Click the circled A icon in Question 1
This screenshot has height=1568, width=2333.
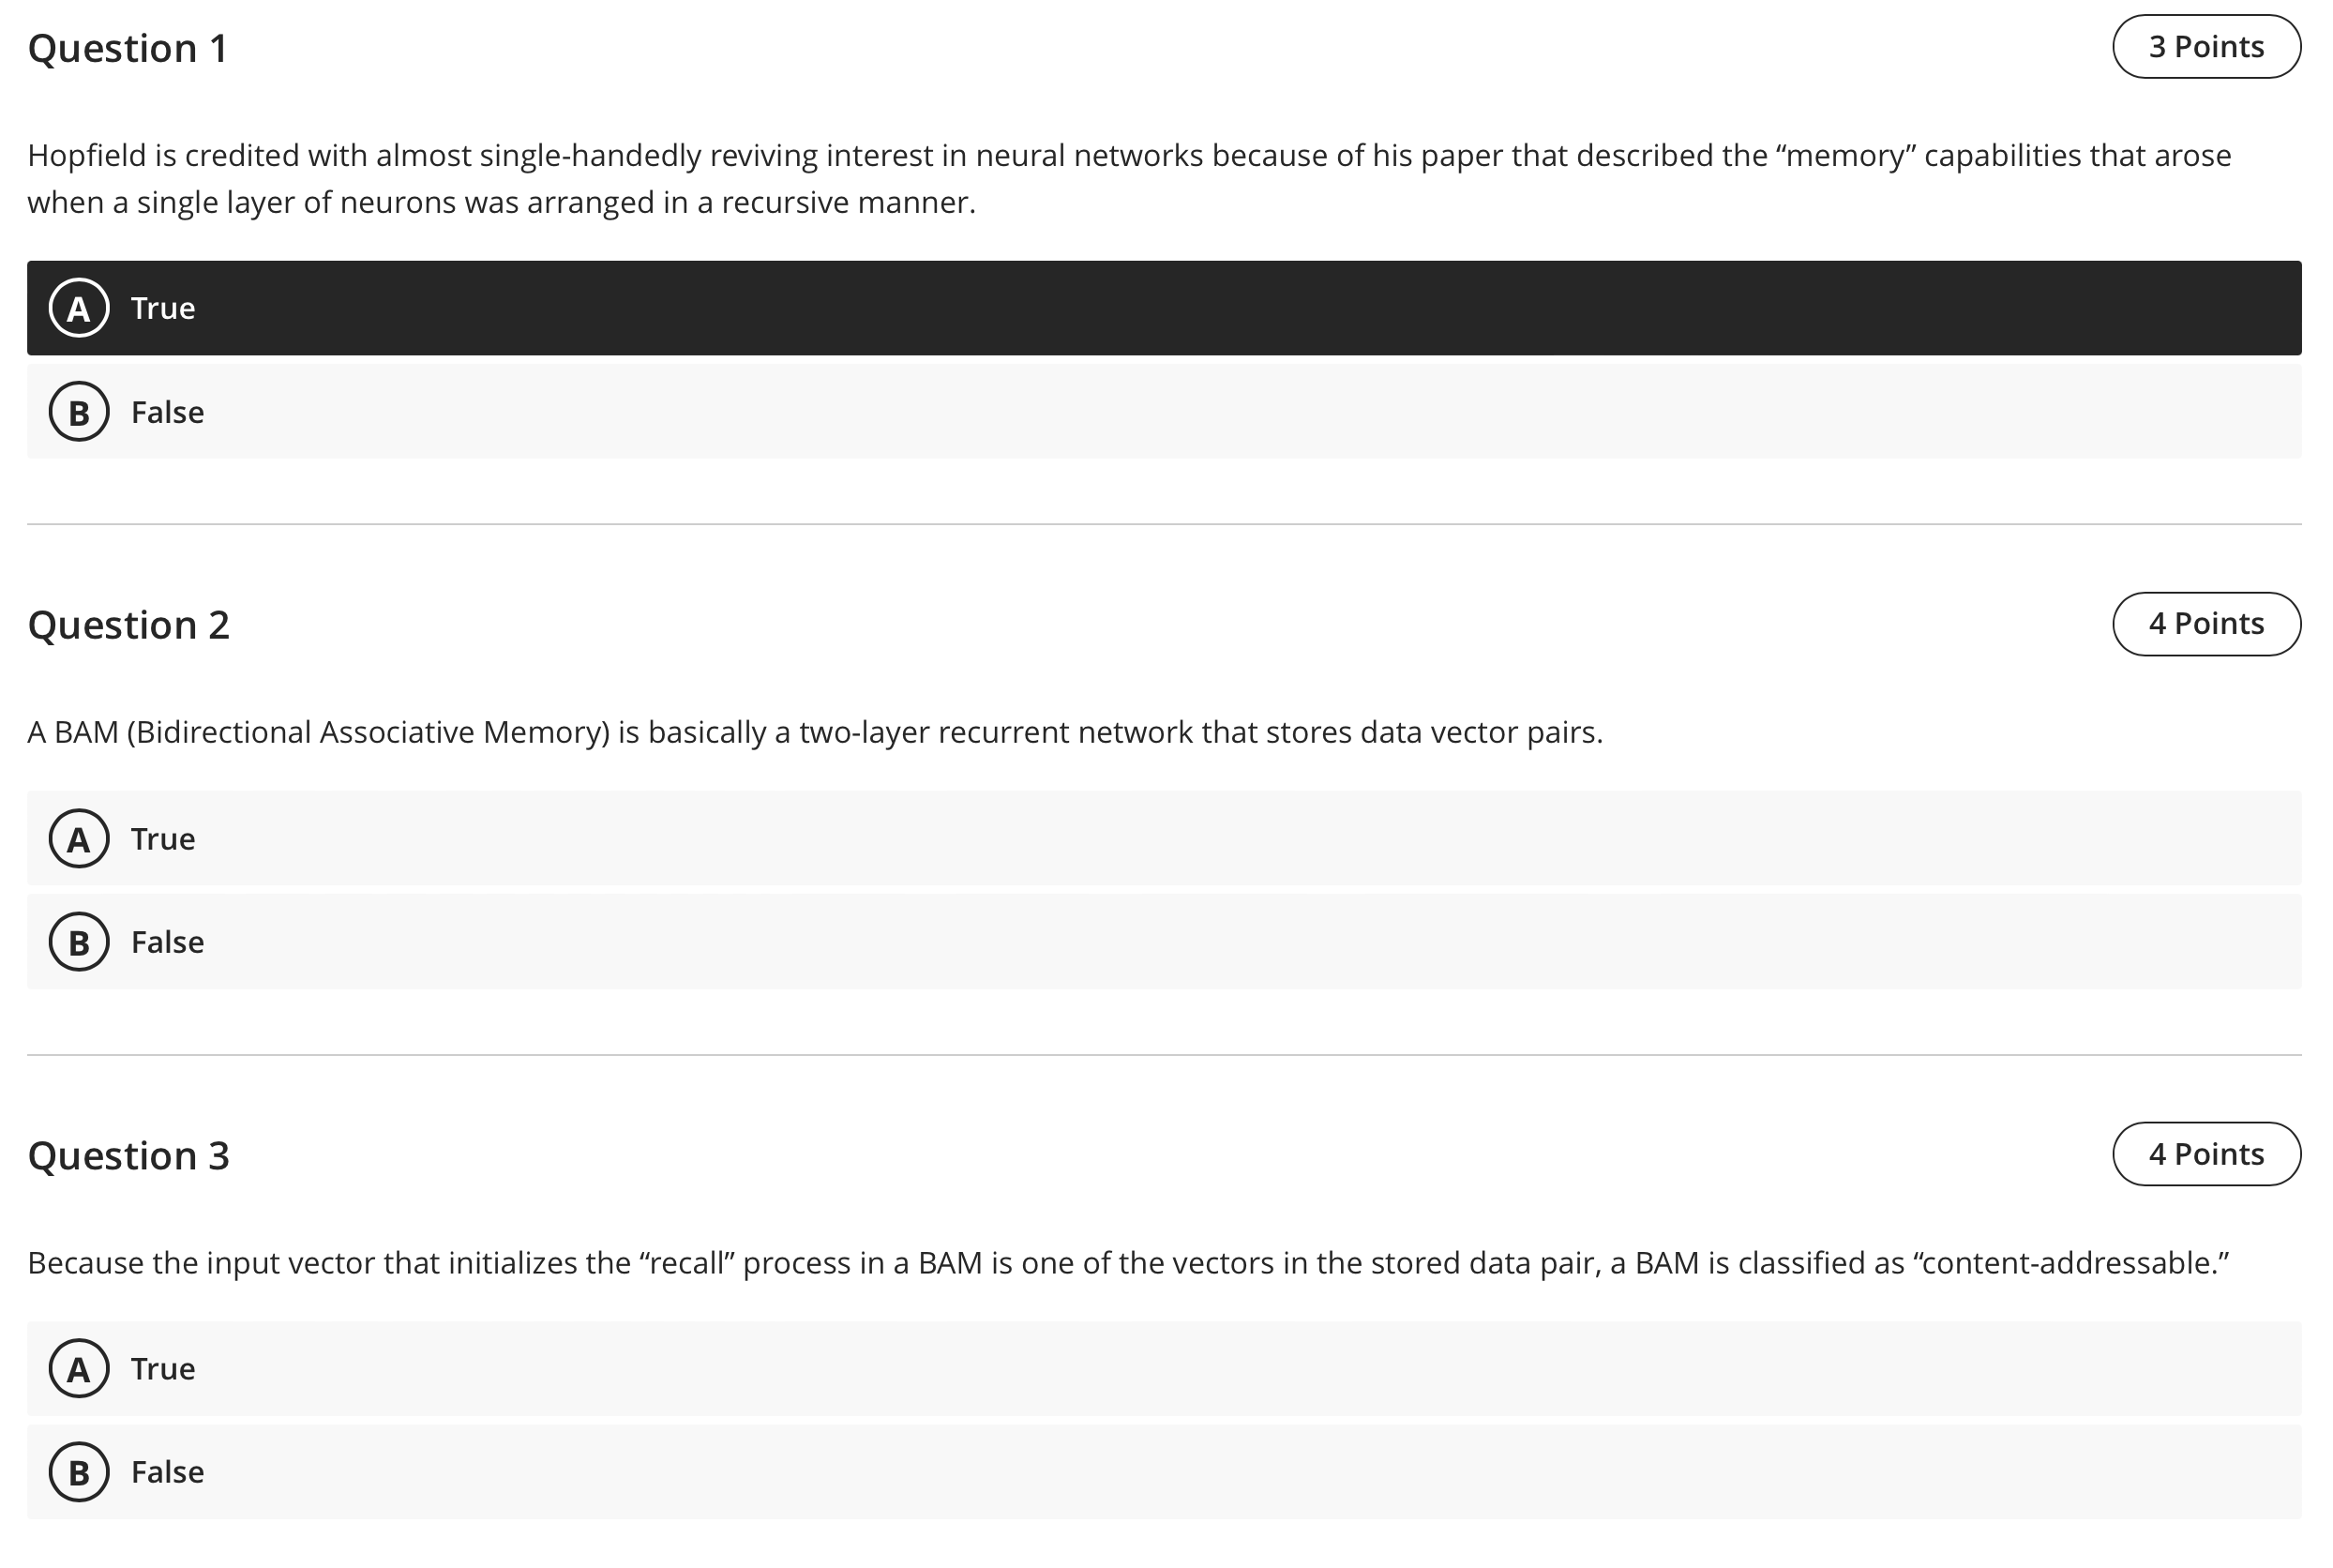79,308
